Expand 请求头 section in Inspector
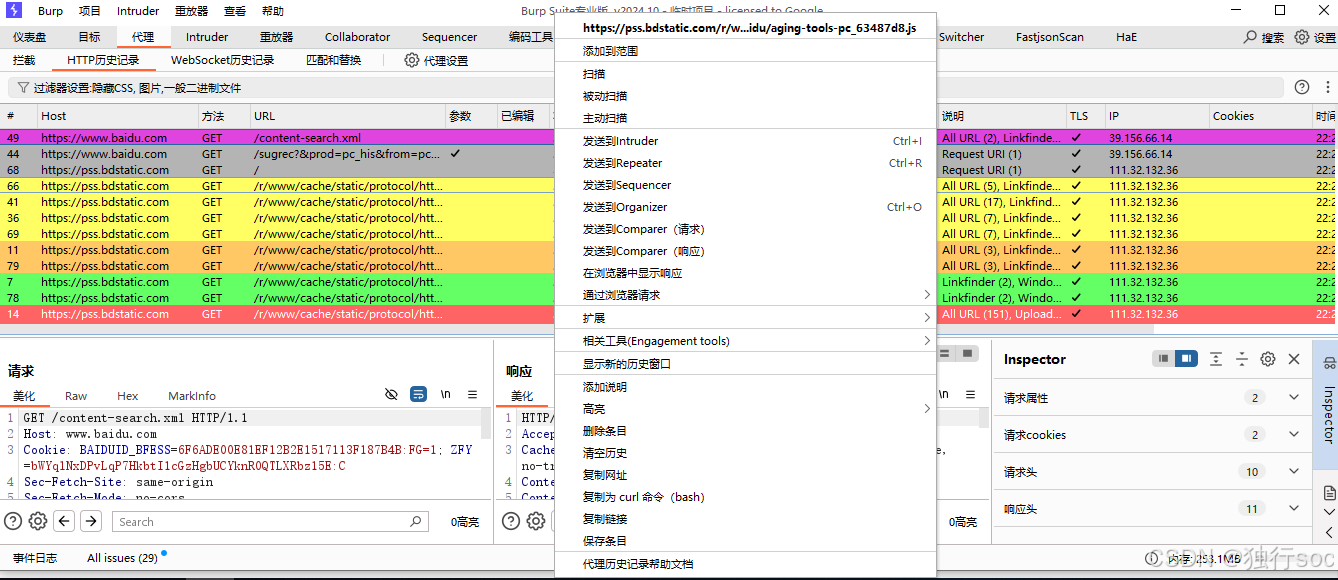This screenshot has width=1338, height=580. click(1294, 472)
